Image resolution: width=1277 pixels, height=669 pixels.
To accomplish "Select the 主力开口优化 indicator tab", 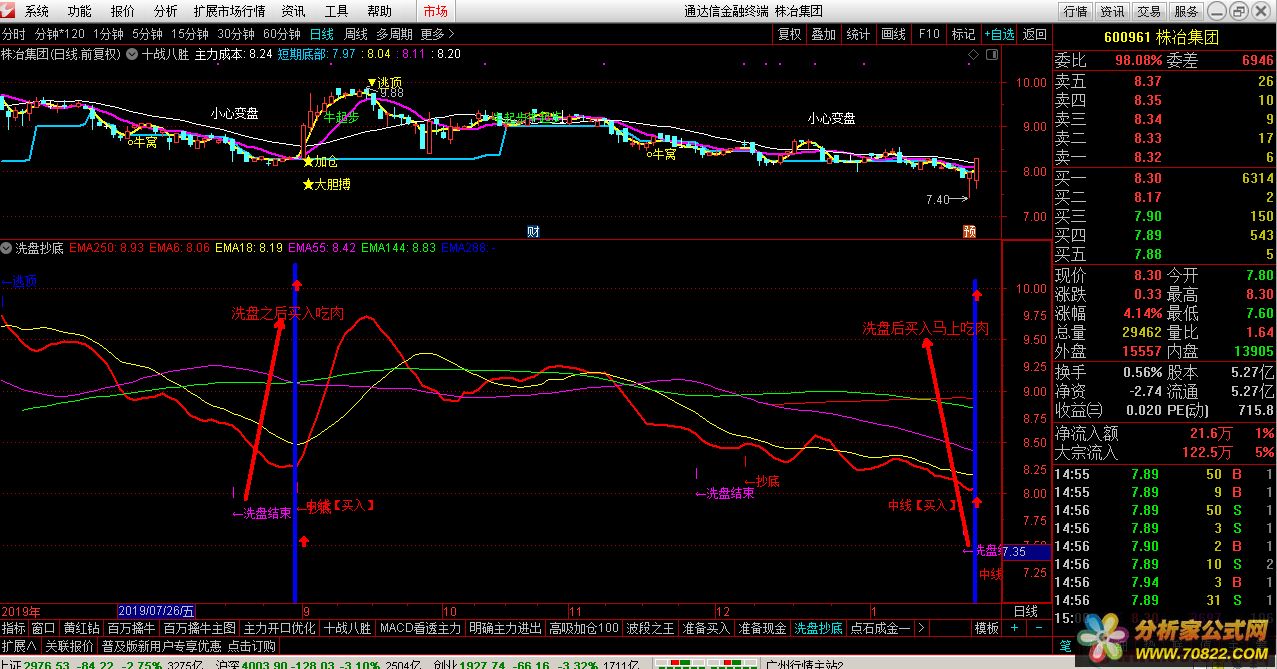I will tap(280, 628).
